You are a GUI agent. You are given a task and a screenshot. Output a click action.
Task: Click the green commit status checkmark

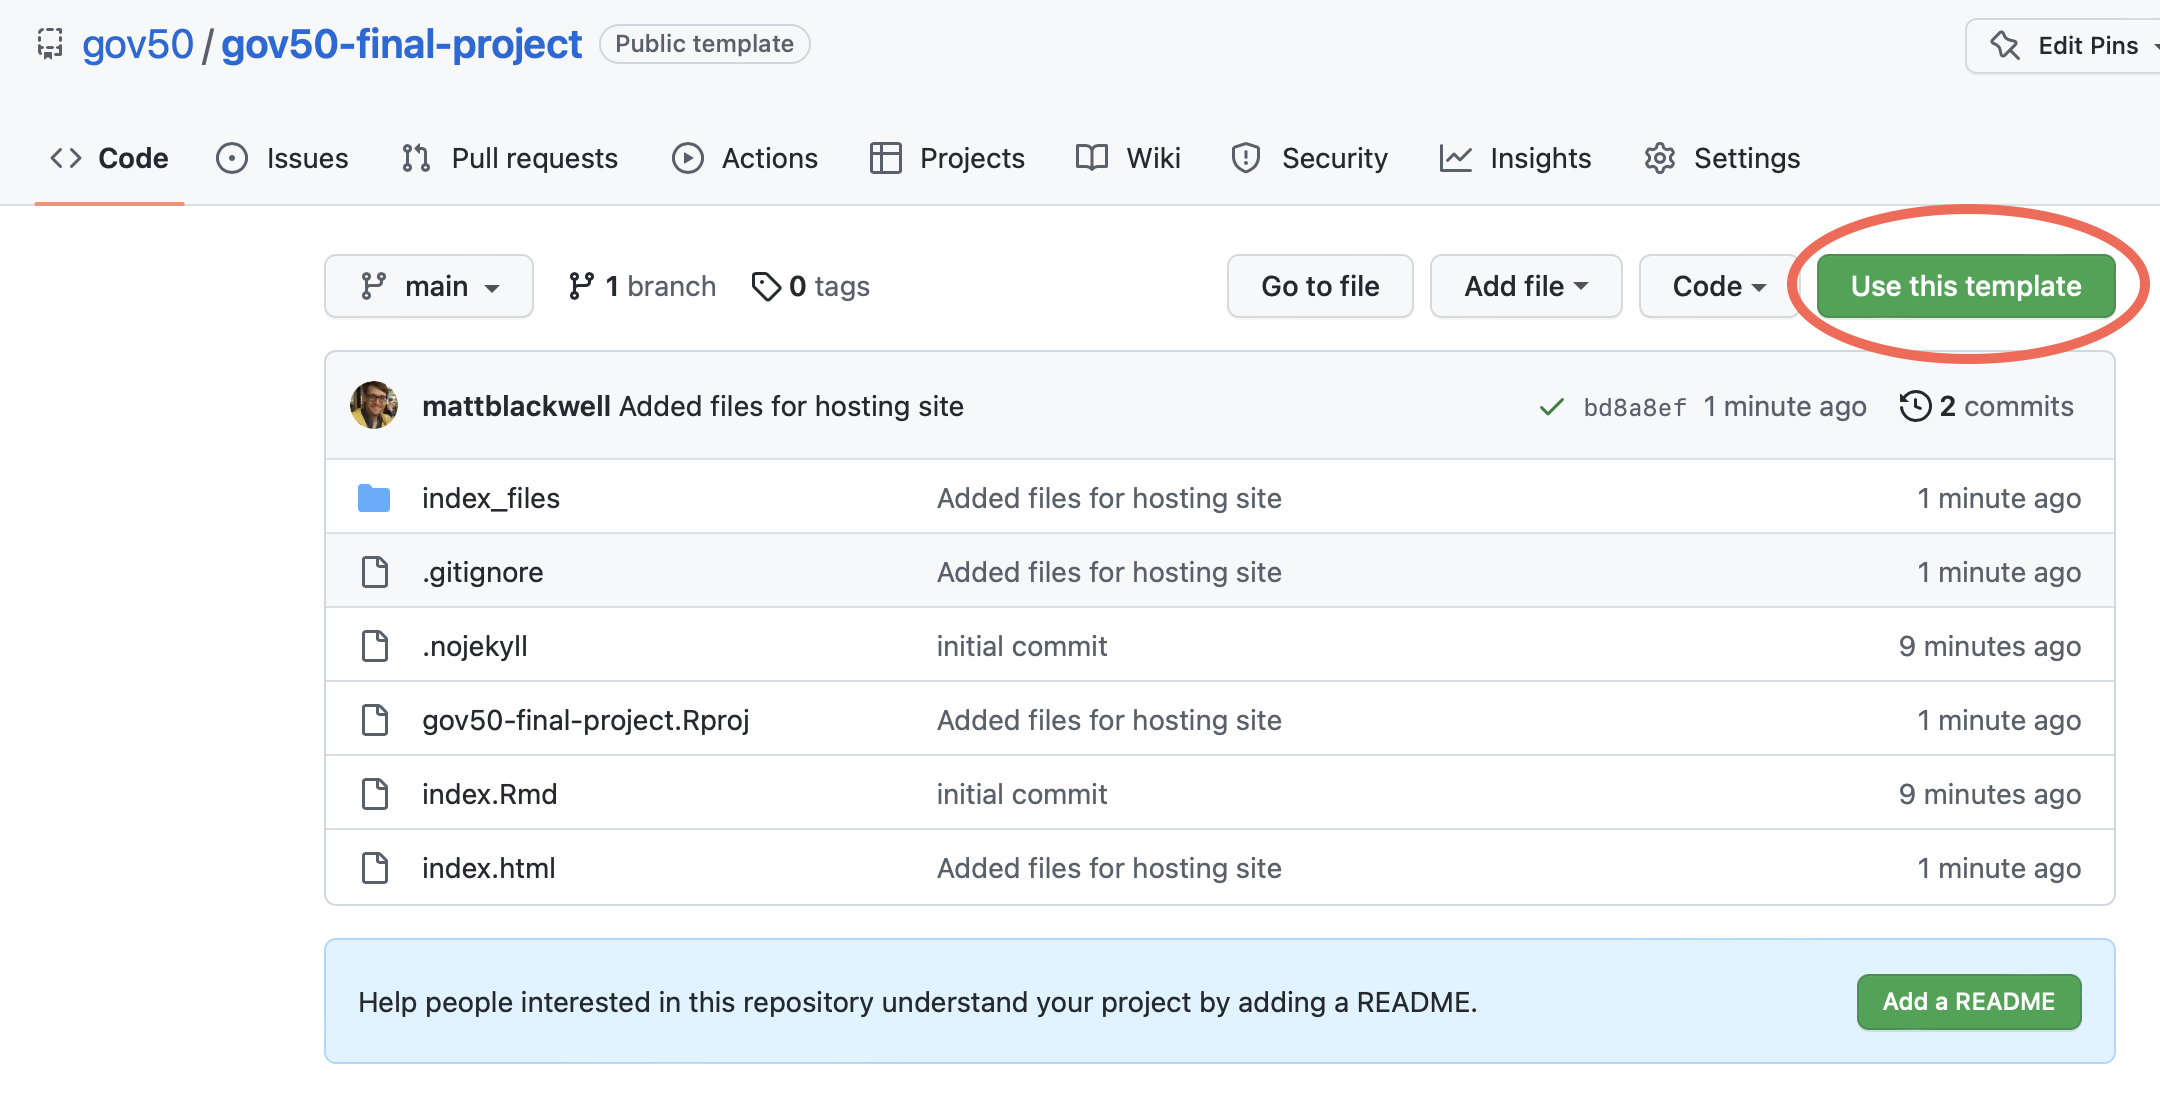click(x=1551, y=407)
